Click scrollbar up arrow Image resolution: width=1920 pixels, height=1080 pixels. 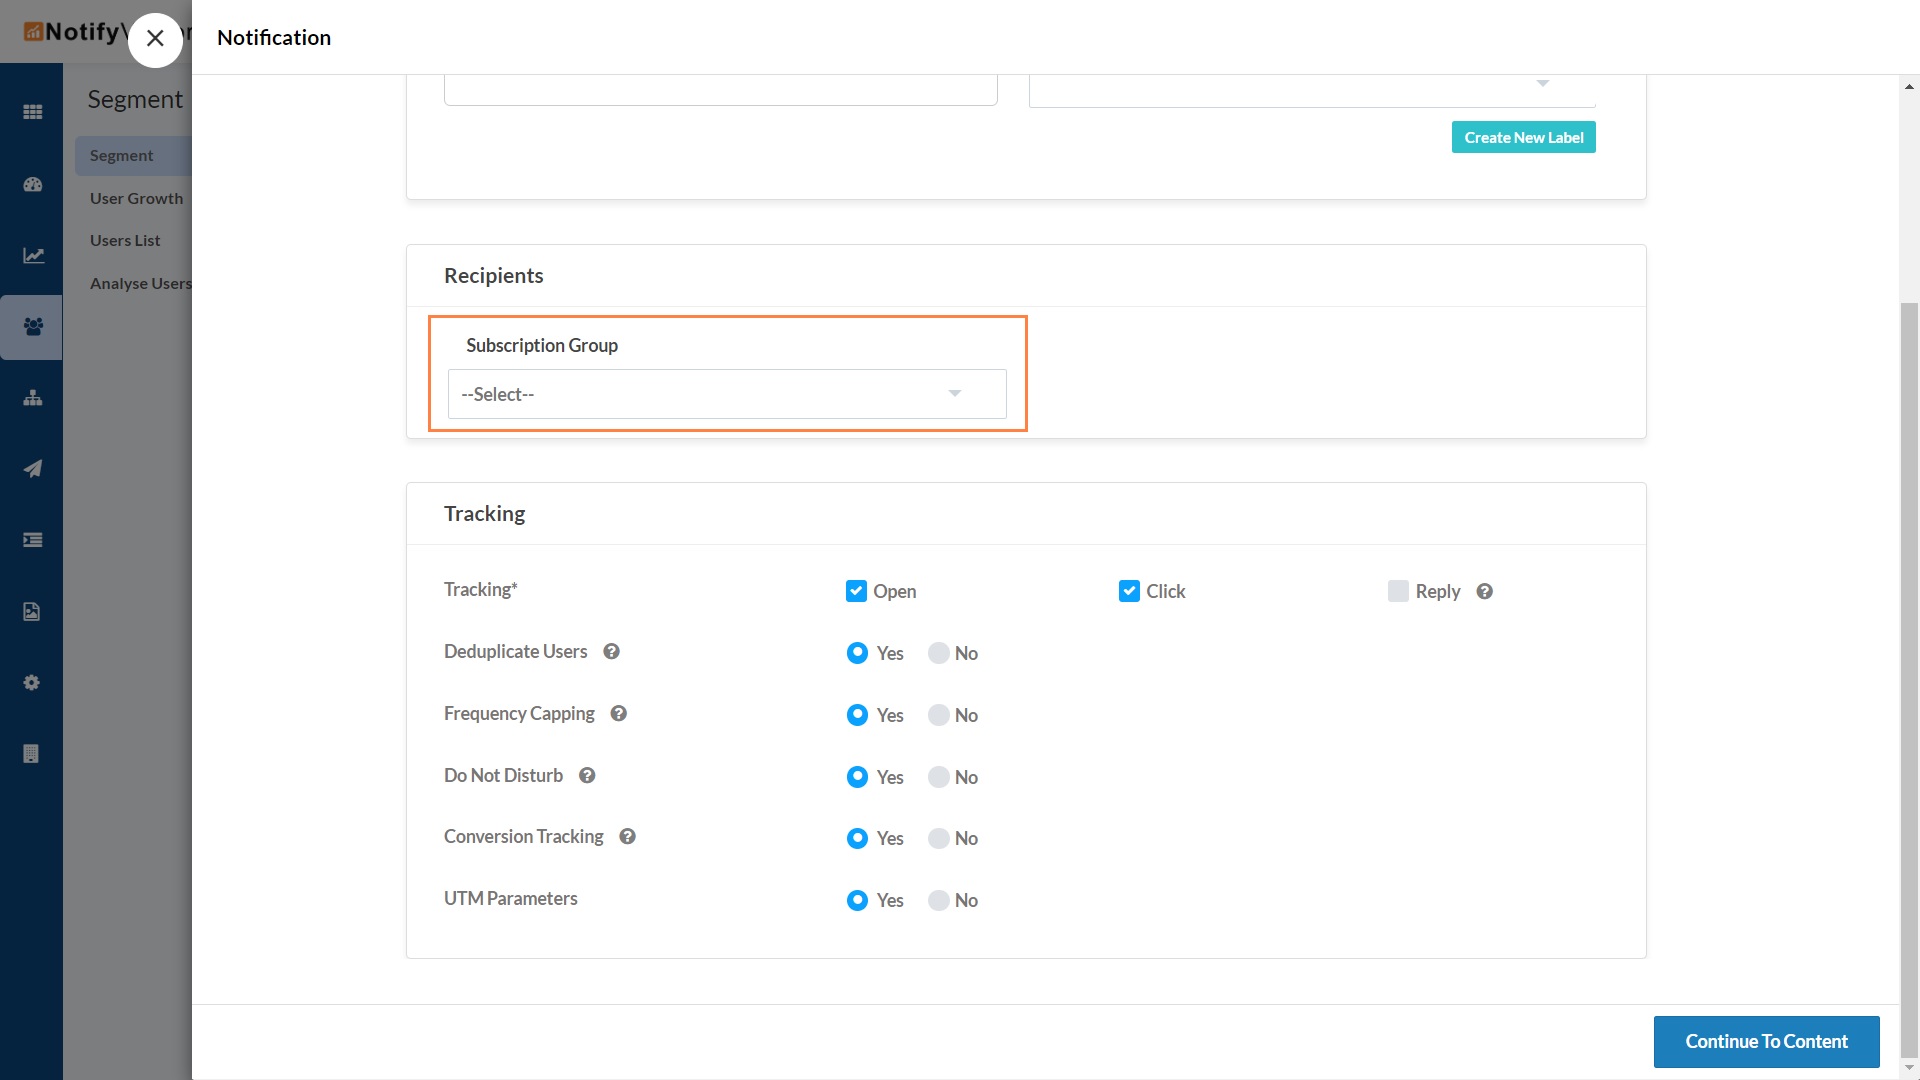click(x=1909, y=87)
